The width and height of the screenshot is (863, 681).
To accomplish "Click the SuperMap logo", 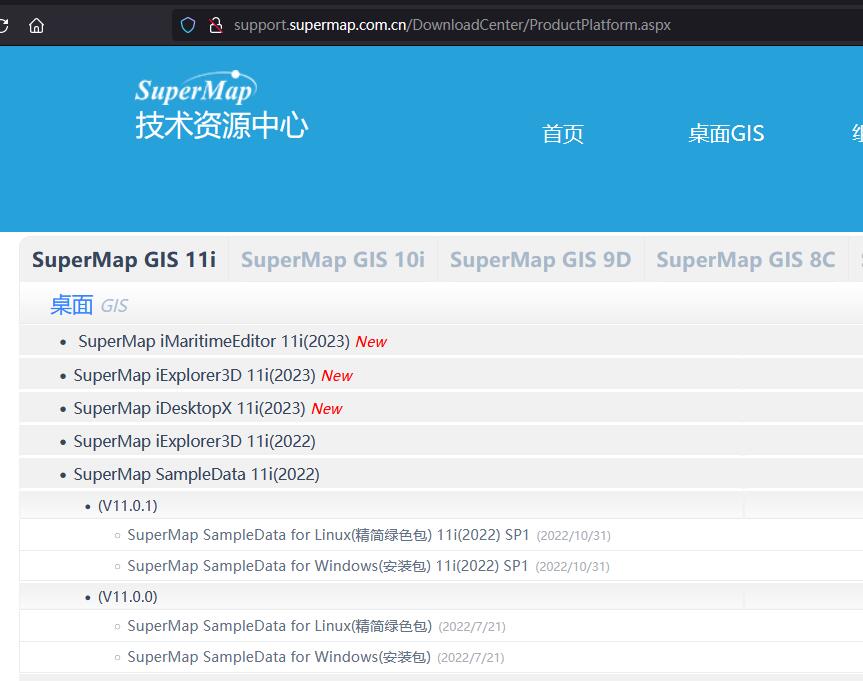I will click(x=195, y=88).
